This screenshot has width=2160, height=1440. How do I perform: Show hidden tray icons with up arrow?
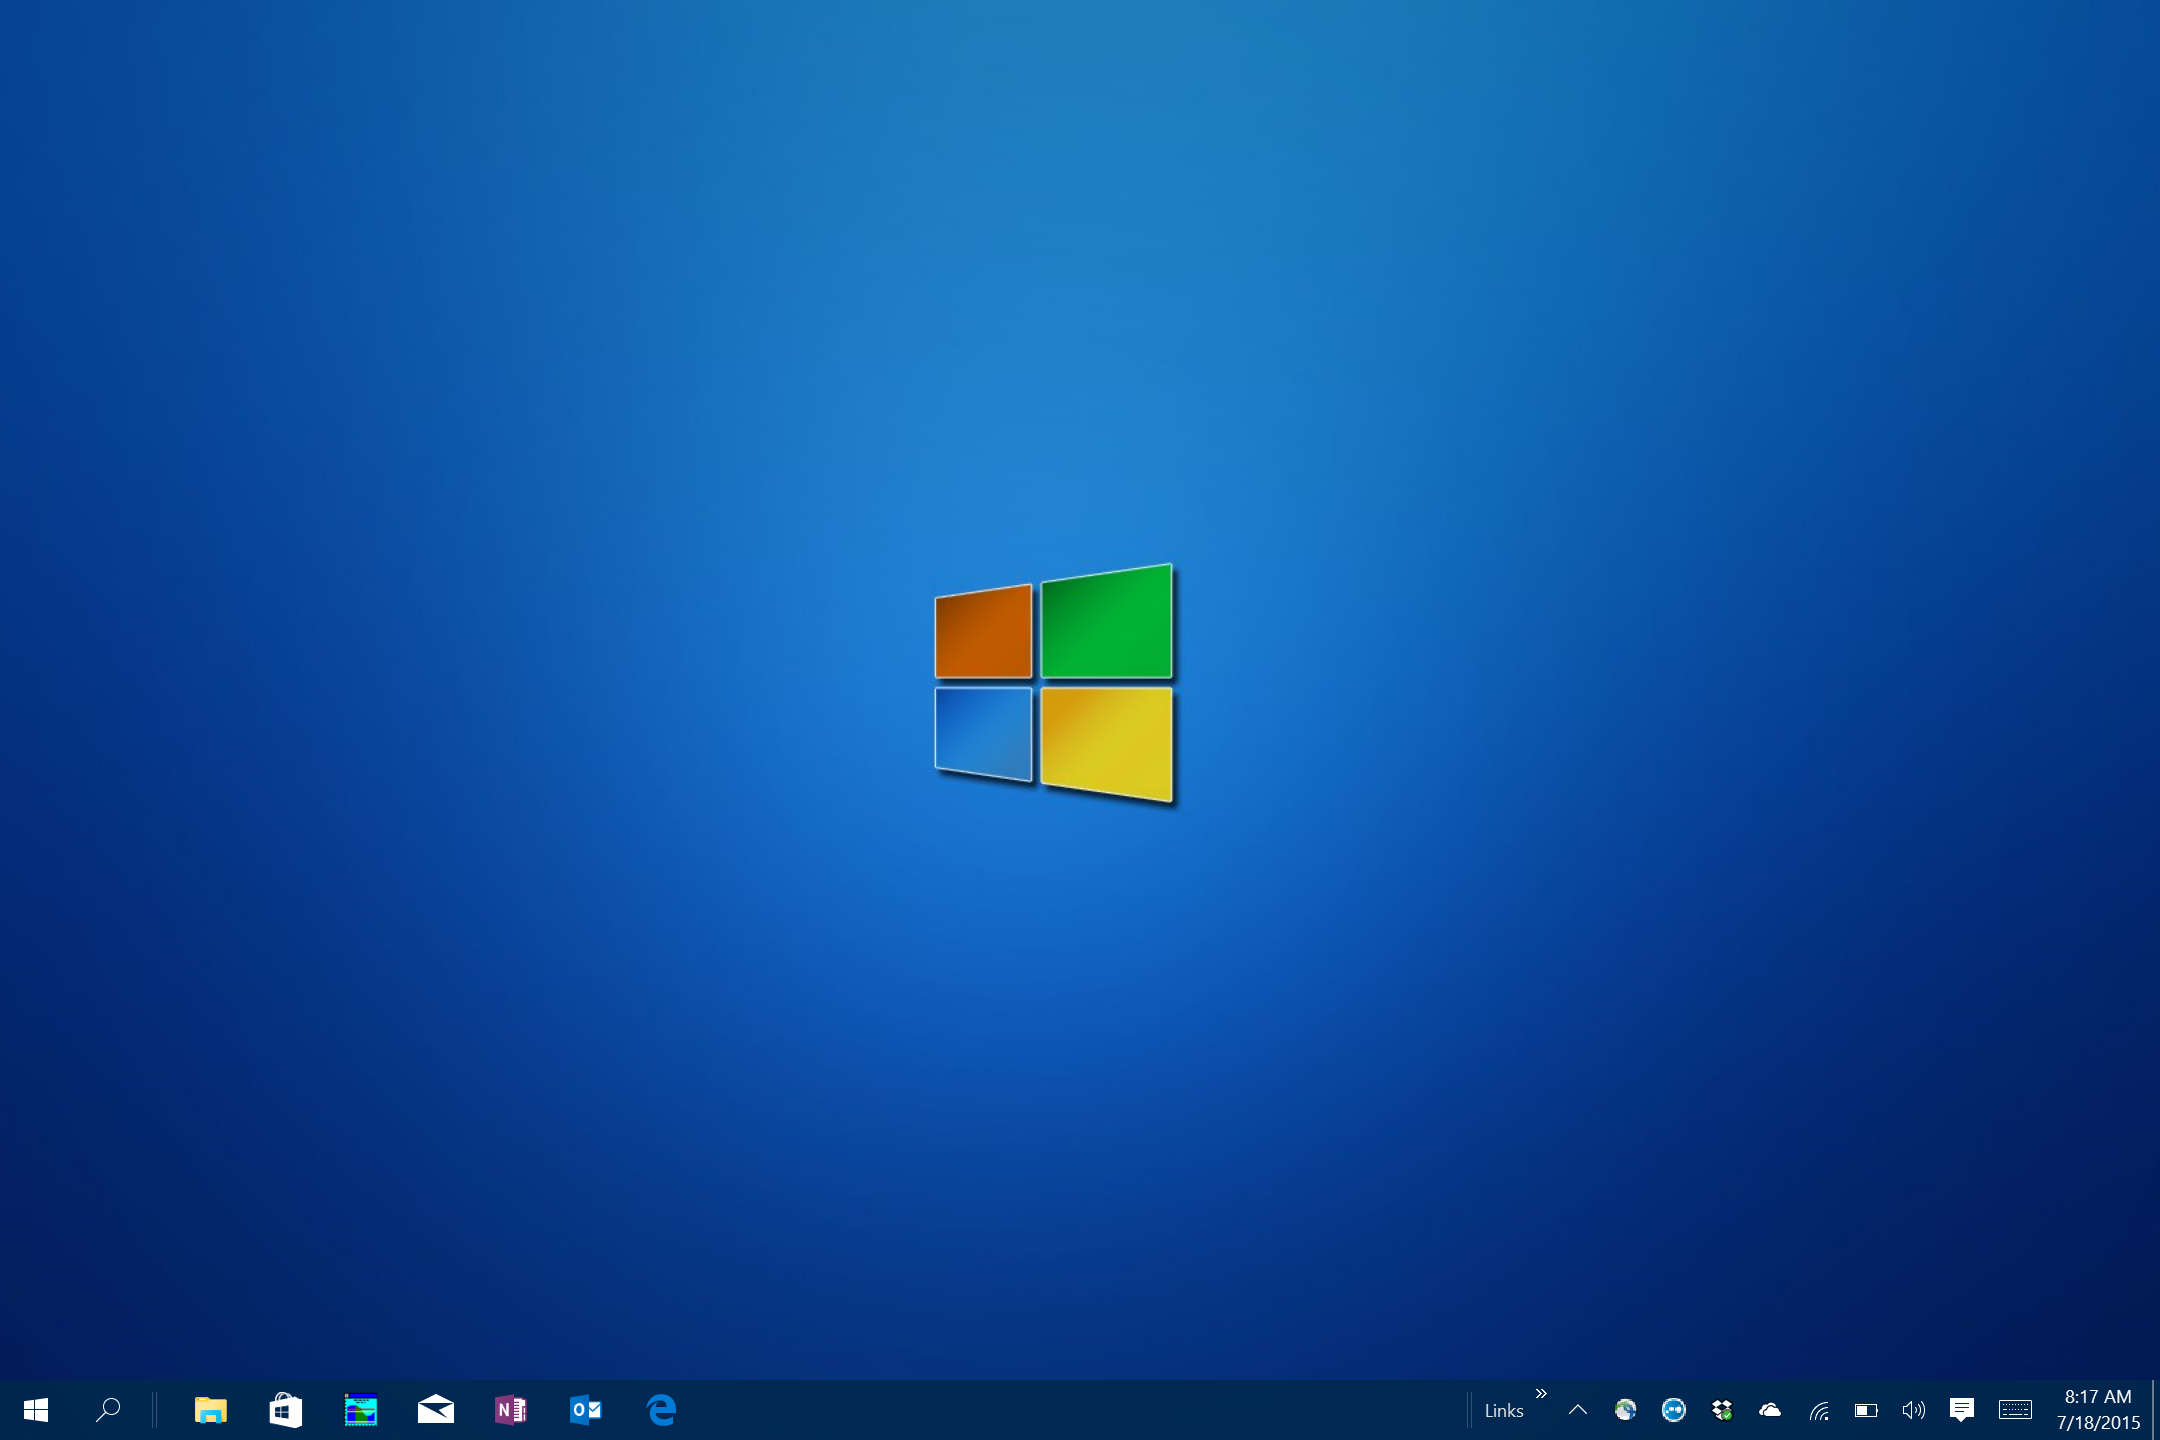click(1578, 1410)
